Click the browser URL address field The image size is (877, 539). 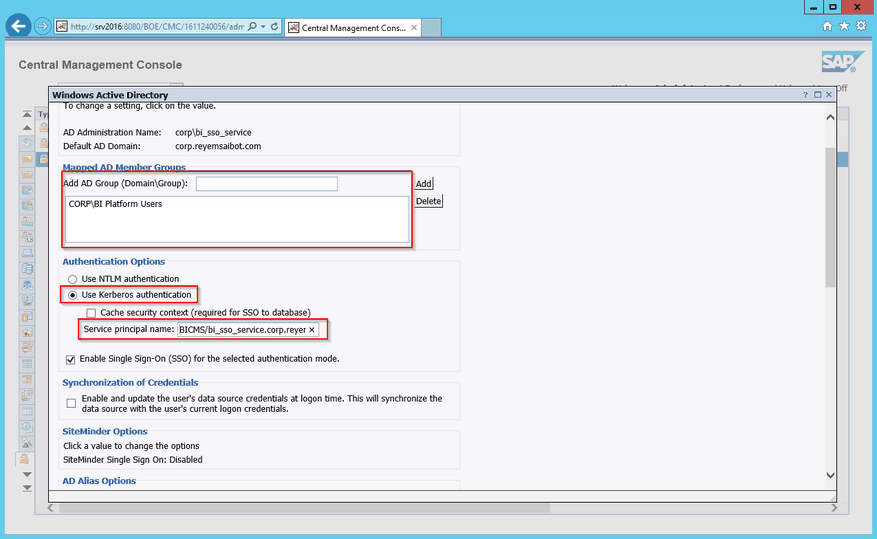click(157, 26)
